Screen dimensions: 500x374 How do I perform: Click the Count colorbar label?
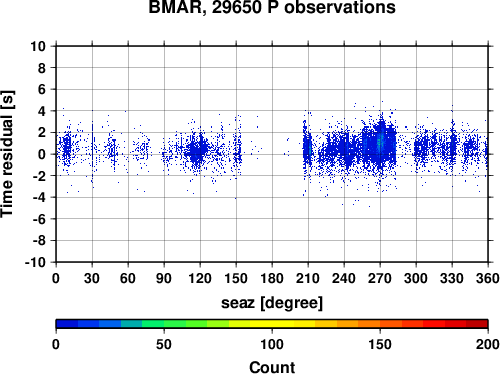pos(272,367)
